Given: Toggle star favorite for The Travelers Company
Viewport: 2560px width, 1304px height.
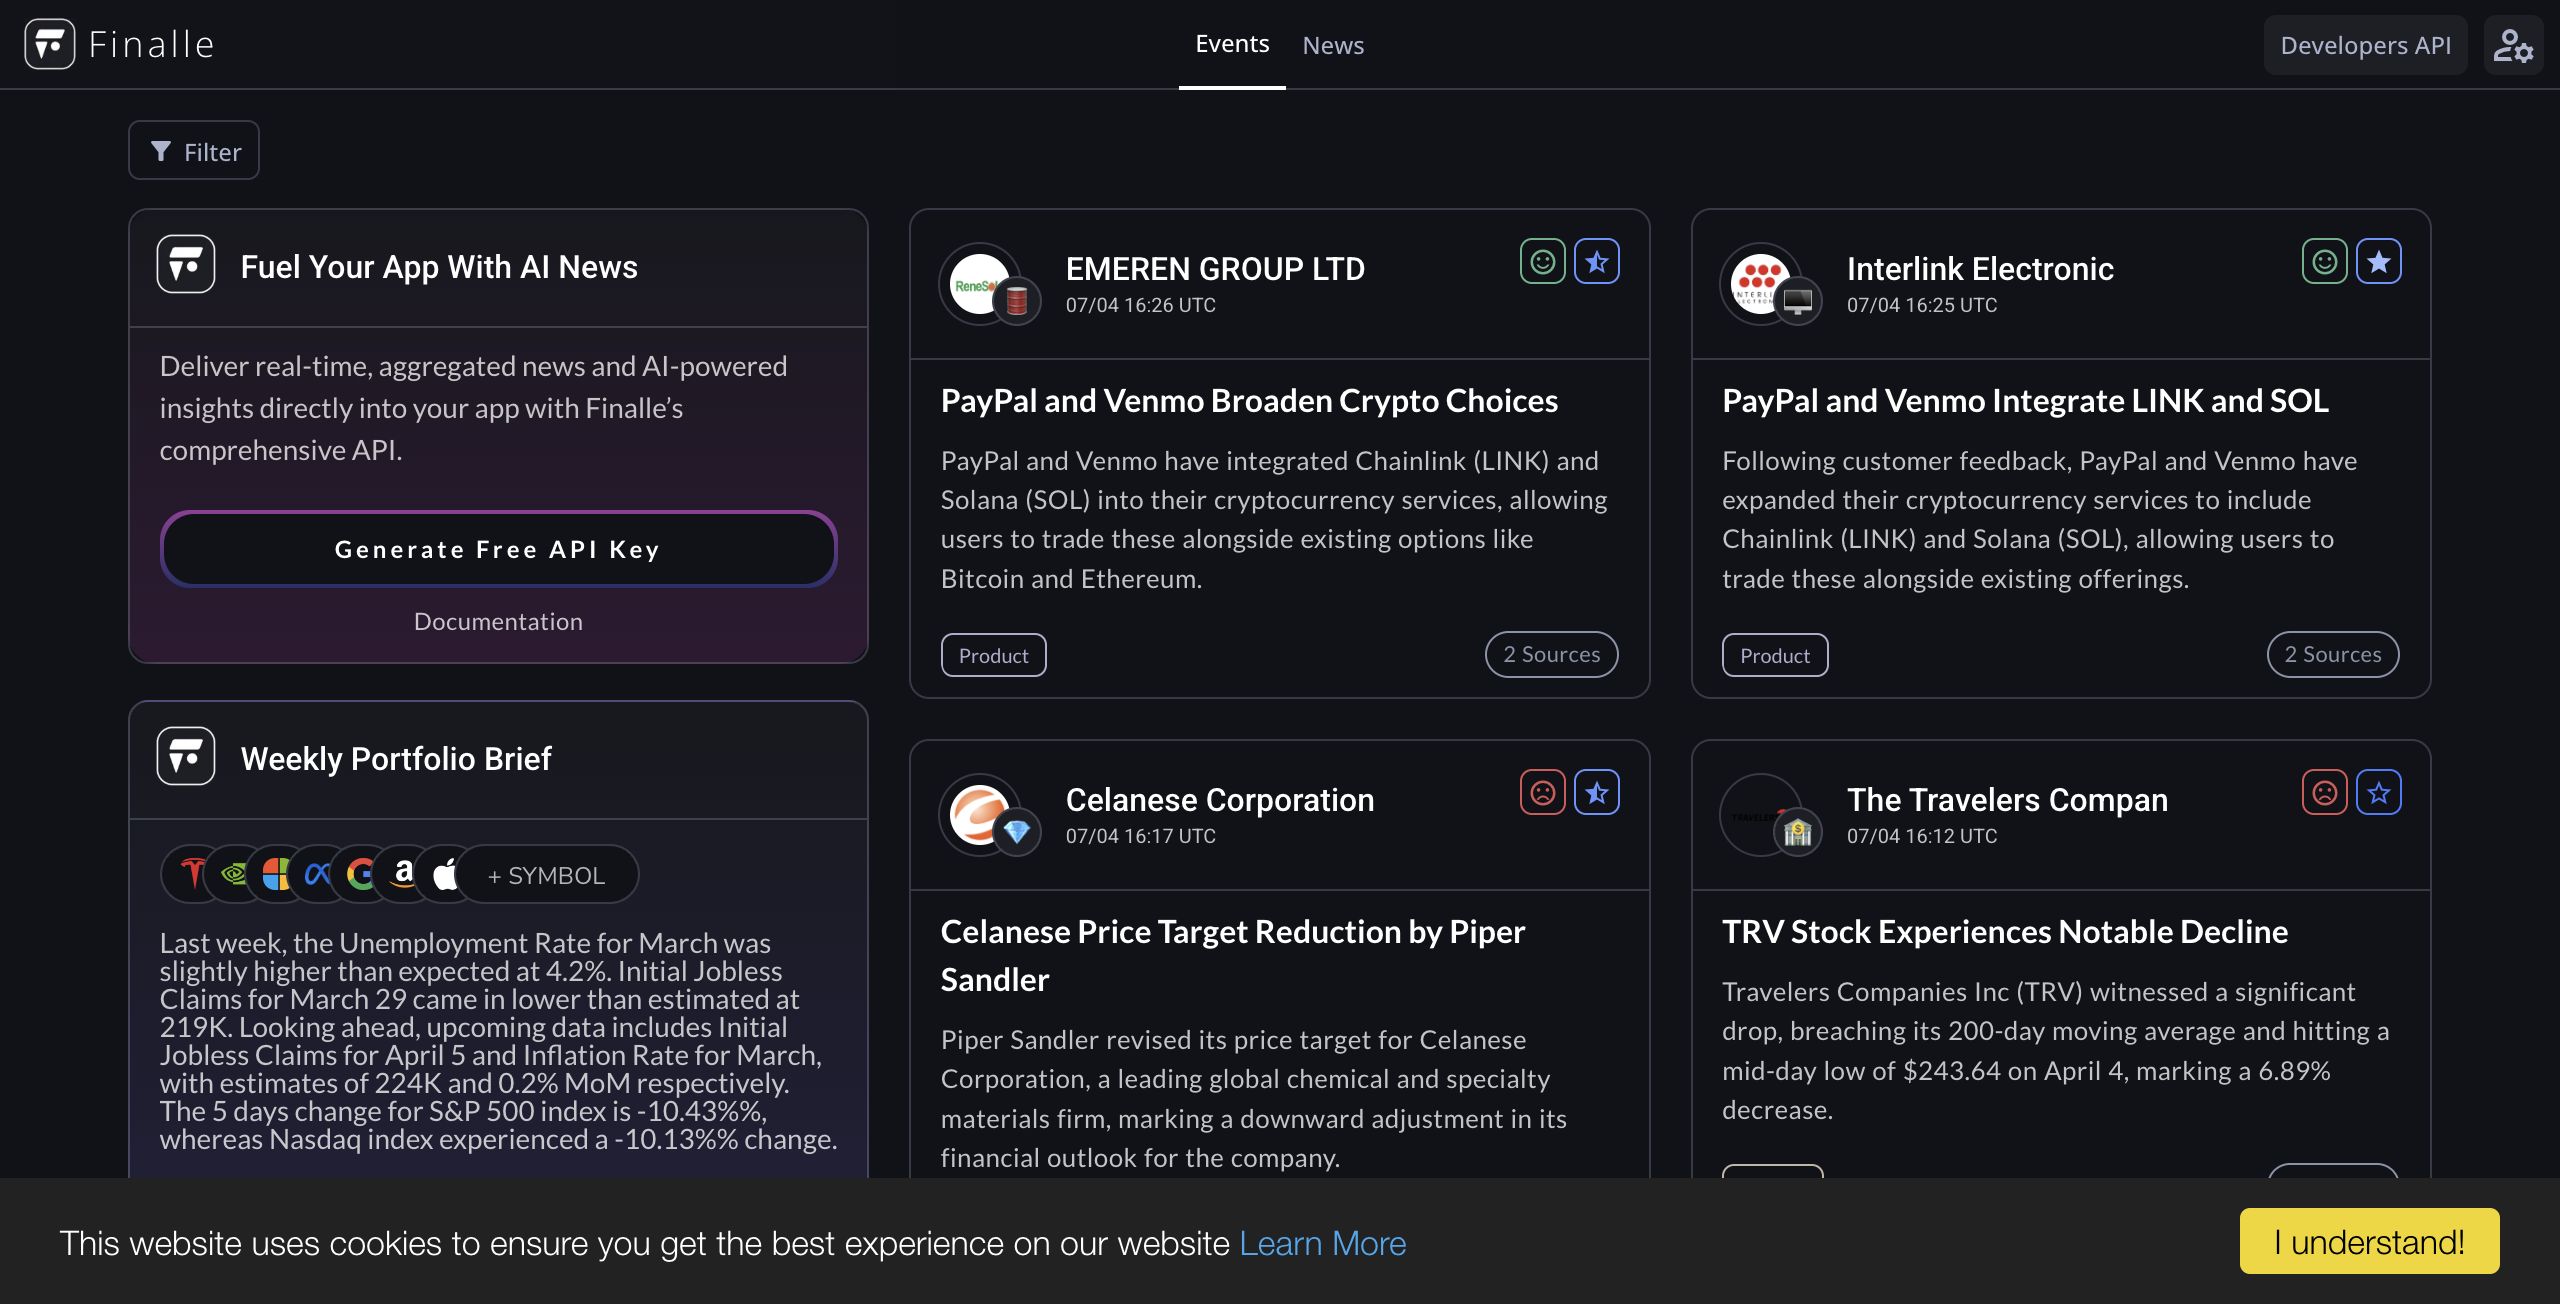Looking at the screenshot, I should pyautogui.click(x=2378, y=793).
